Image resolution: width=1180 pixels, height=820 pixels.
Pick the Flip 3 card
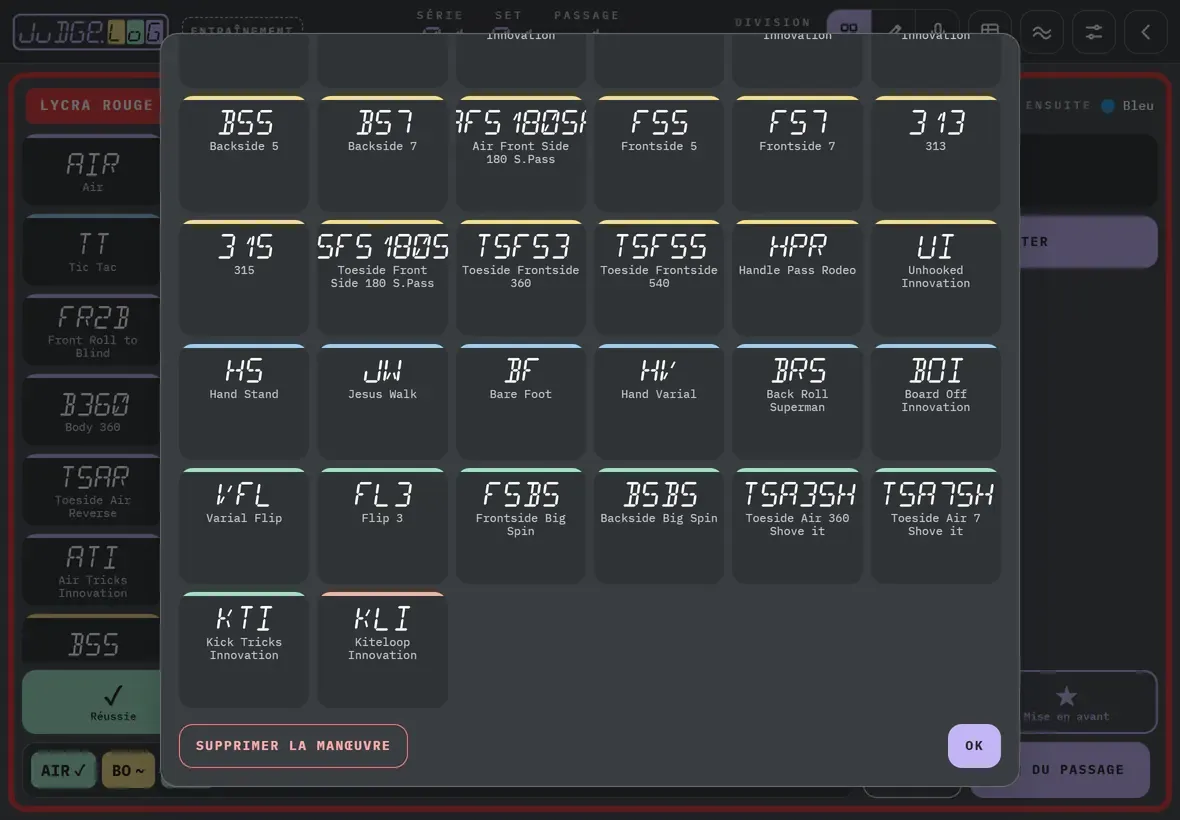pyautogui.click(x=382, y=526)
